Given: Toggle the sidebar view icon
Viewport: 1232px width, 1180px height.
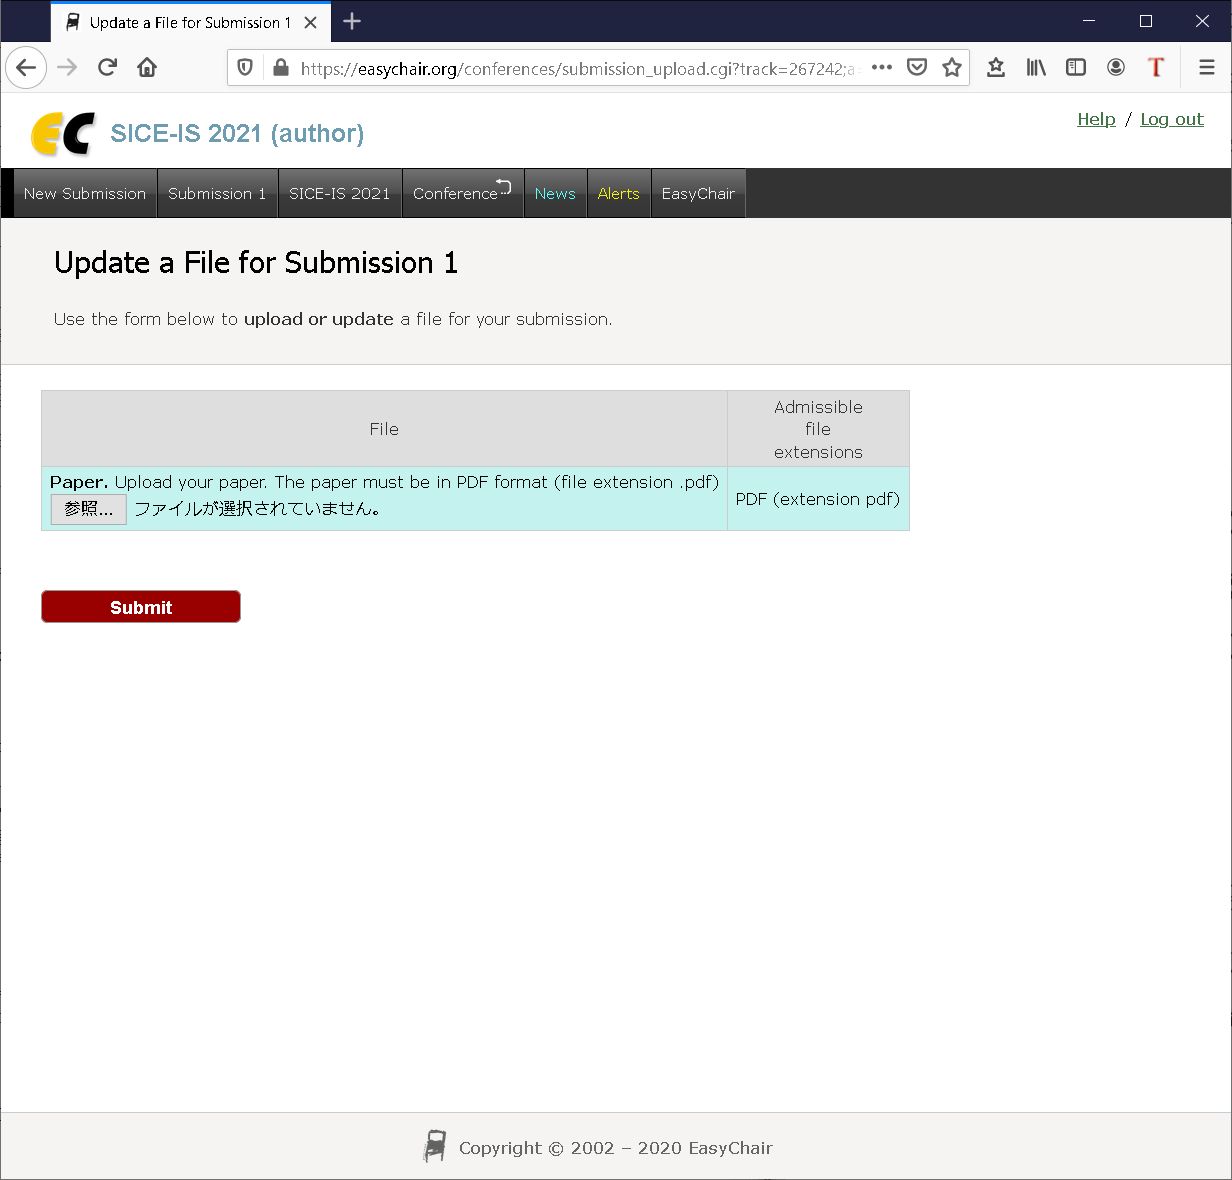Looking at the screenshot, I should coord(1076,68).
